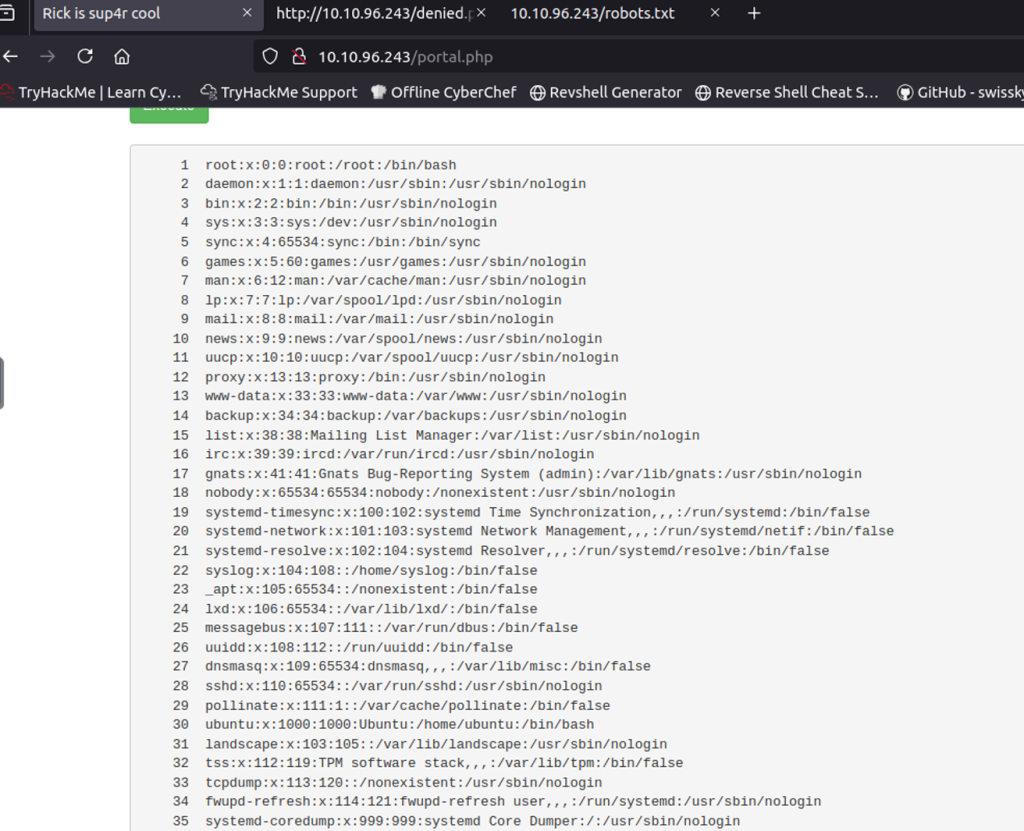Open the Reverse Shell Cheat Sheet bookmark
1024x831 pixels.
(x=788, y=92)
